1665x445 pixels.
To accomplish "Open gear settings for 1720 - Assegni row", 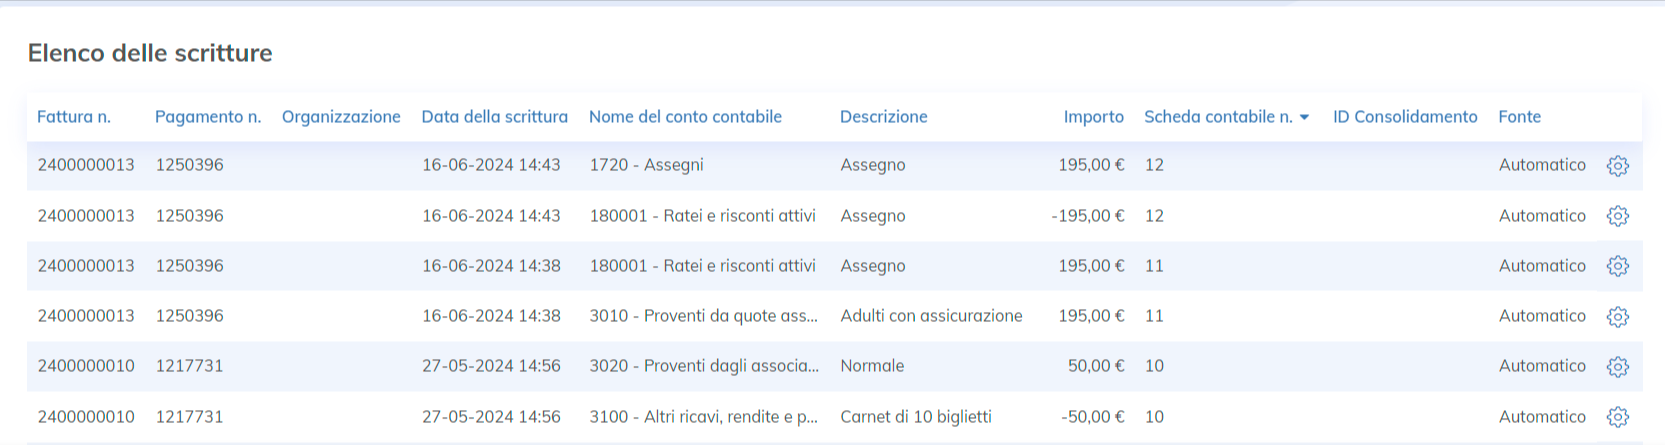I will tap(1617, 166).
